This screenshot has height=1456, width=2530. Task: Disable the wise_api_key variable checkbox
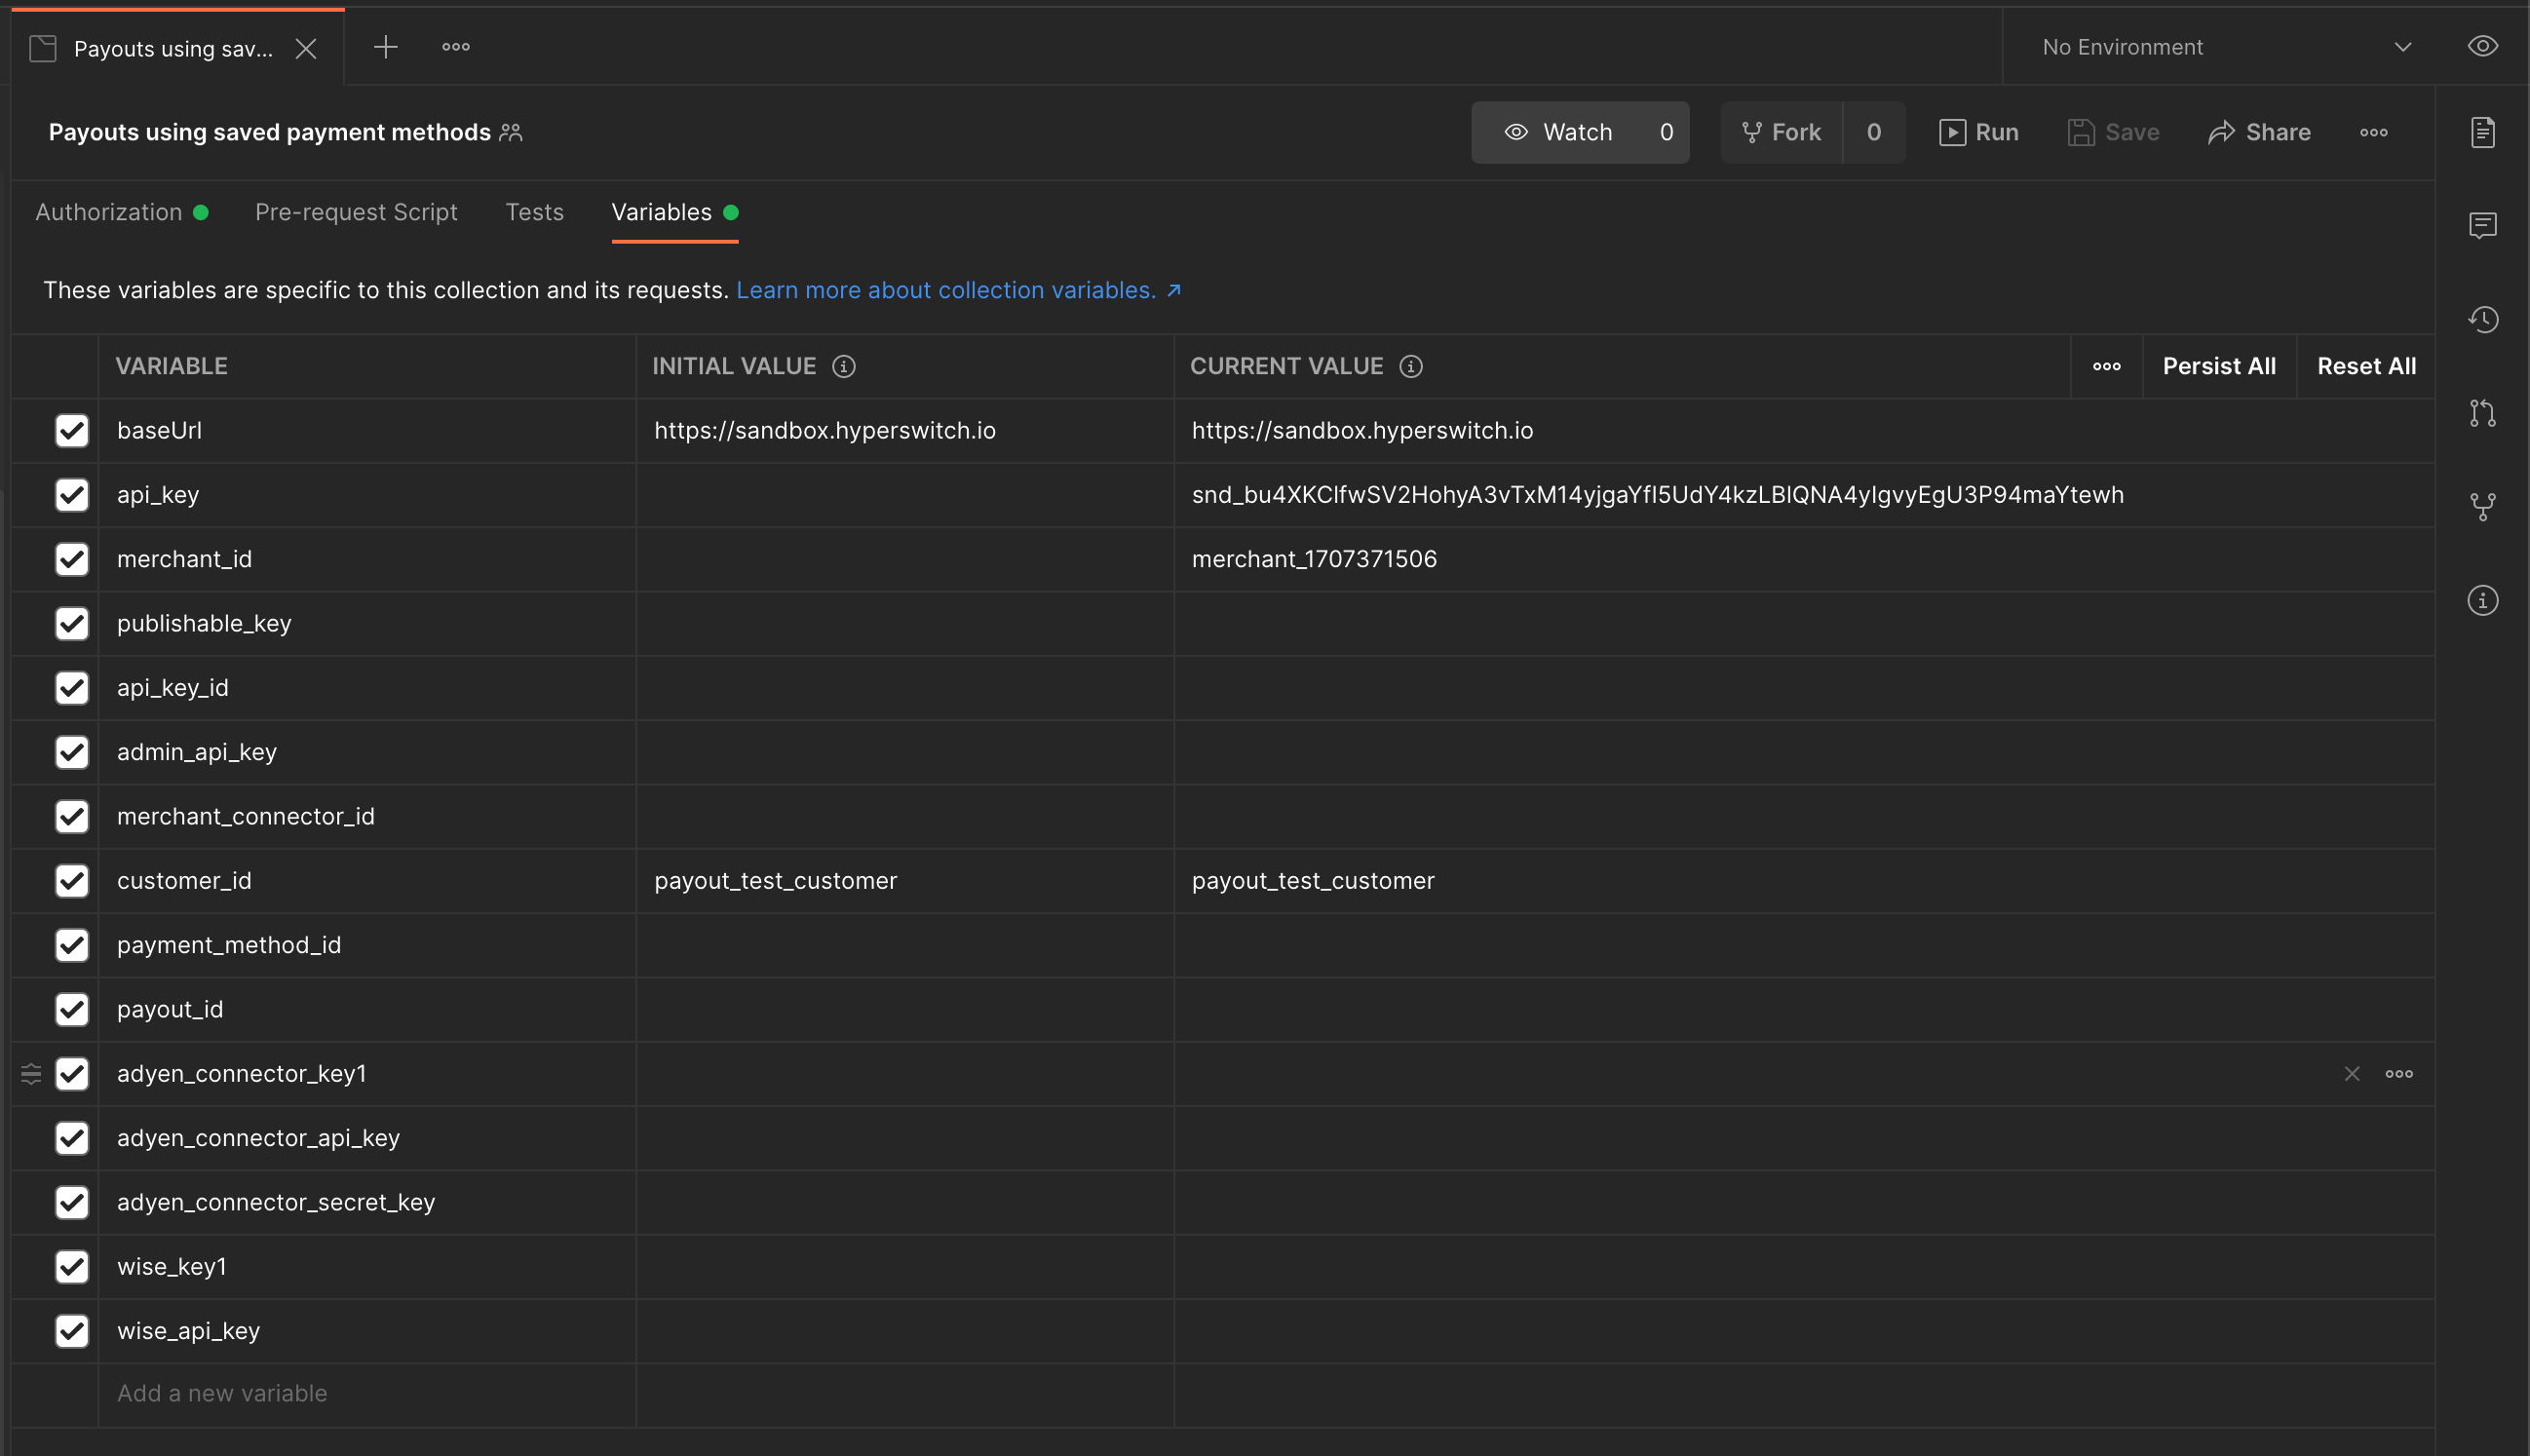72,1331
